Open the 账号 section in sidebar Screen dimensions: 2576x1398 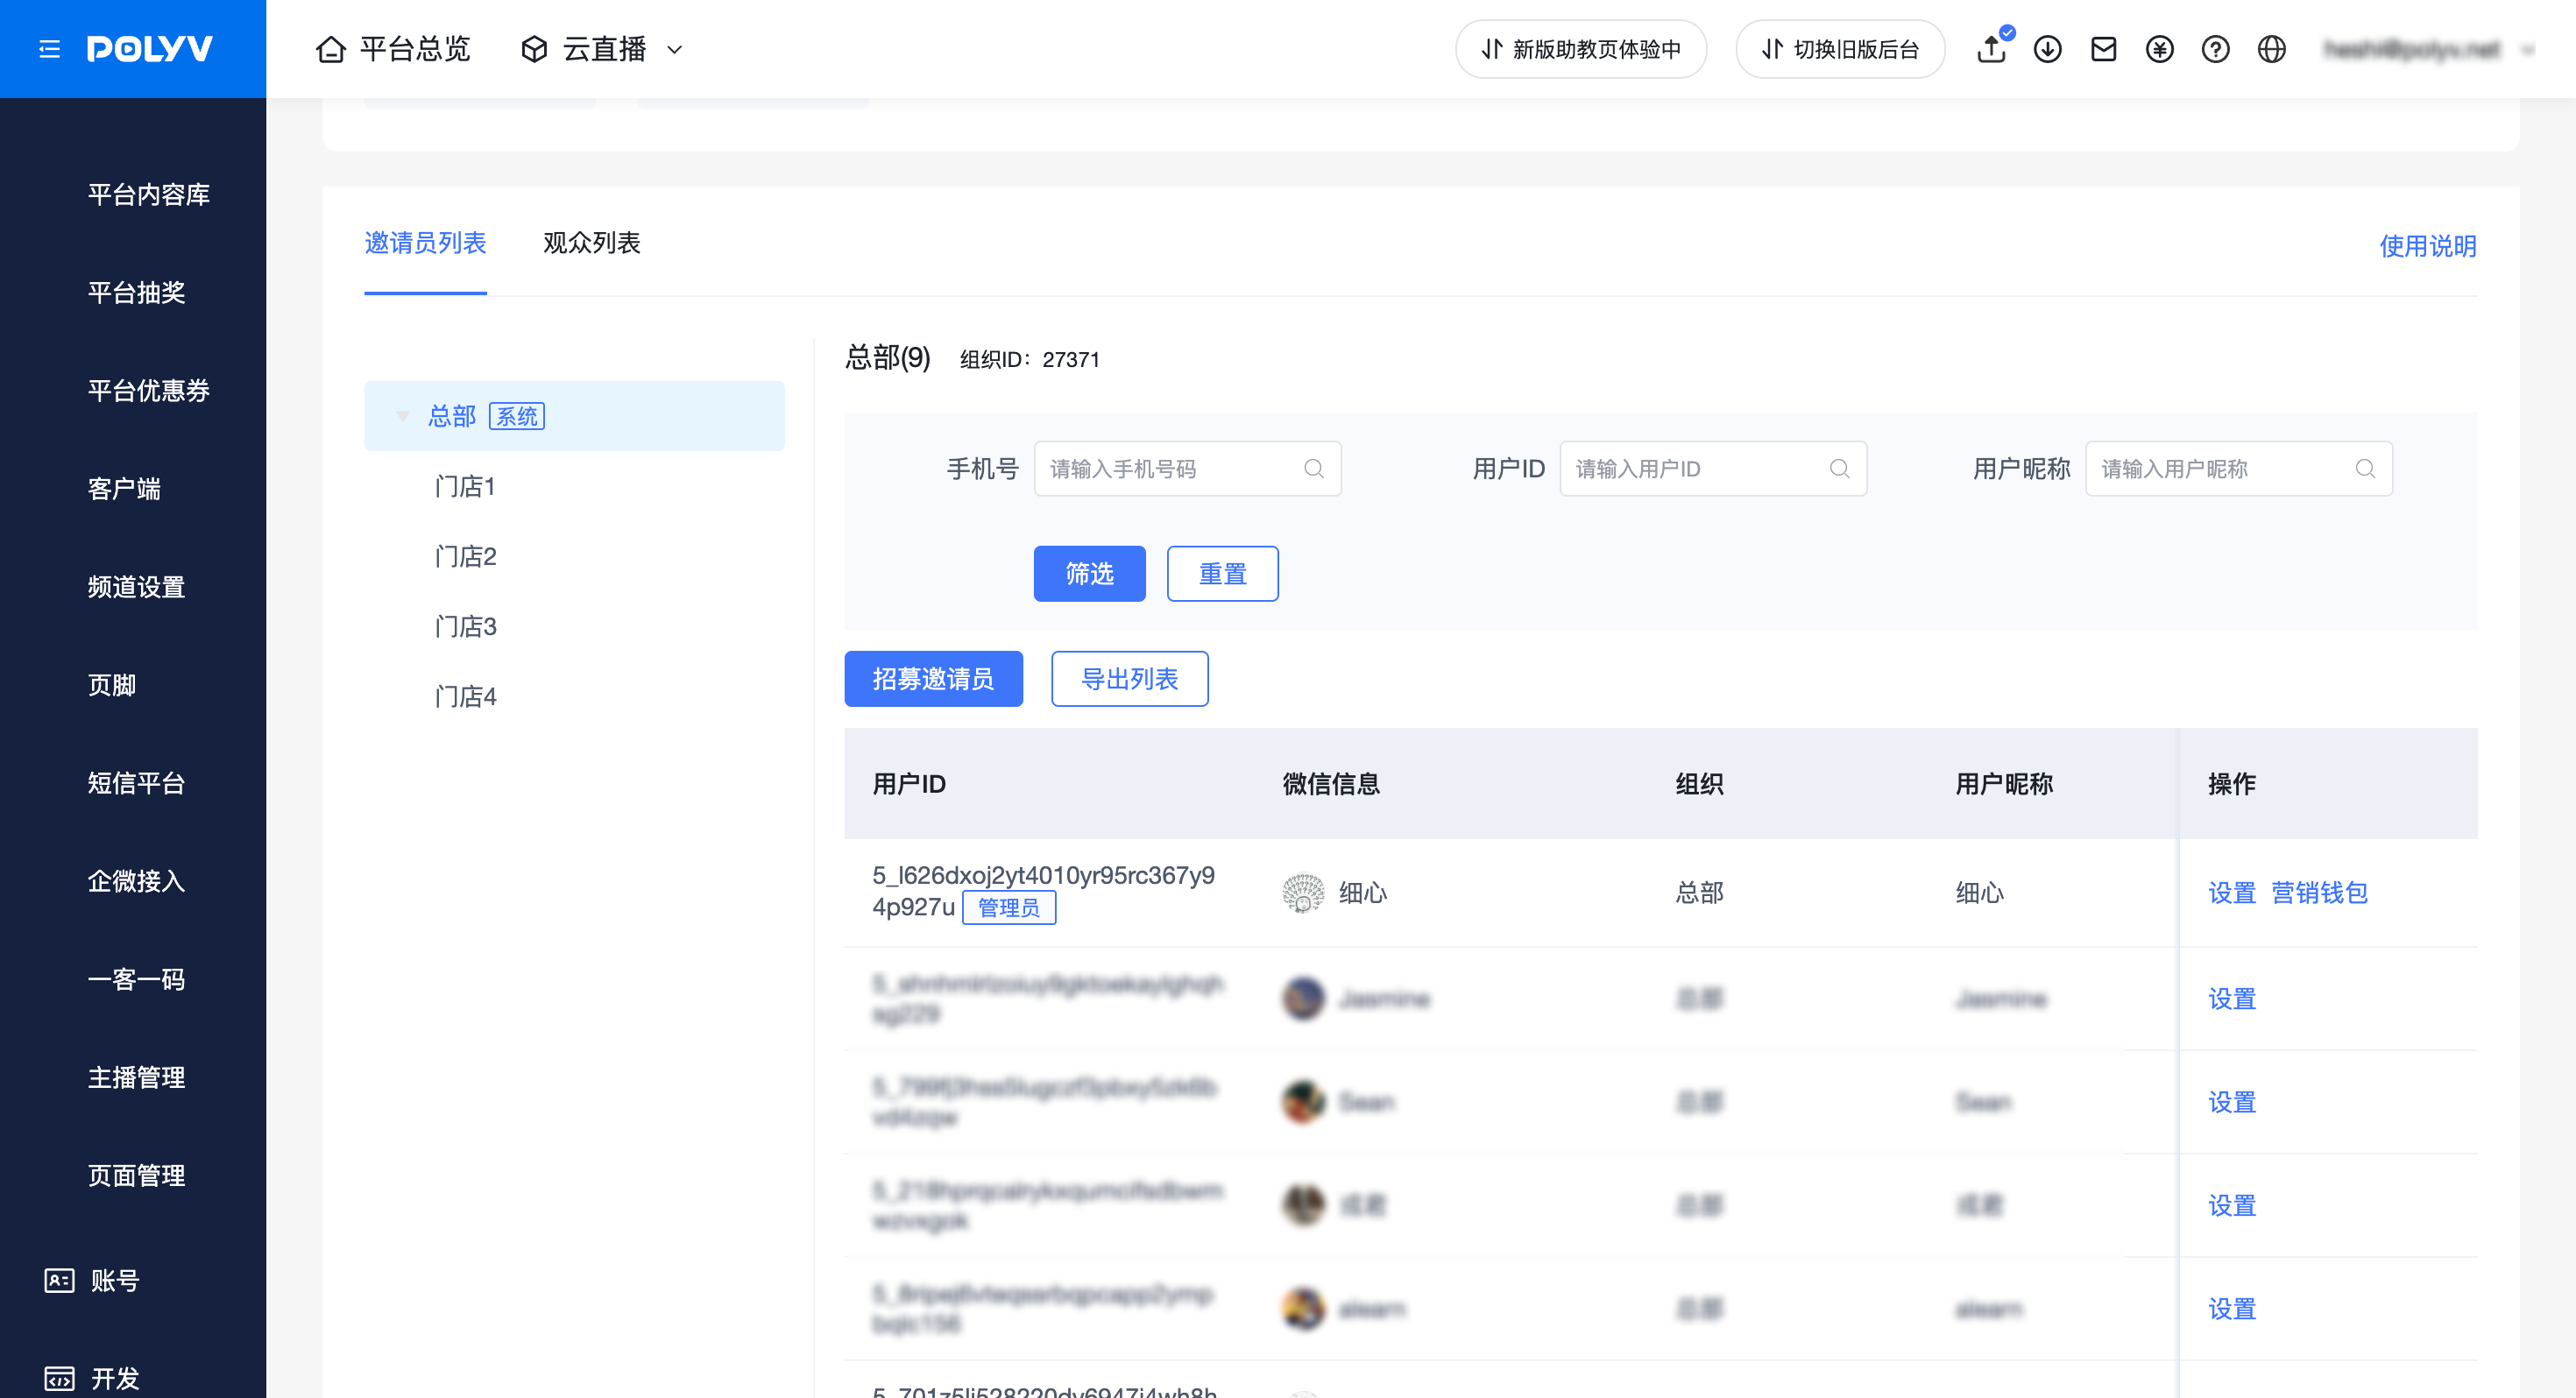[x=92, y=1280]
